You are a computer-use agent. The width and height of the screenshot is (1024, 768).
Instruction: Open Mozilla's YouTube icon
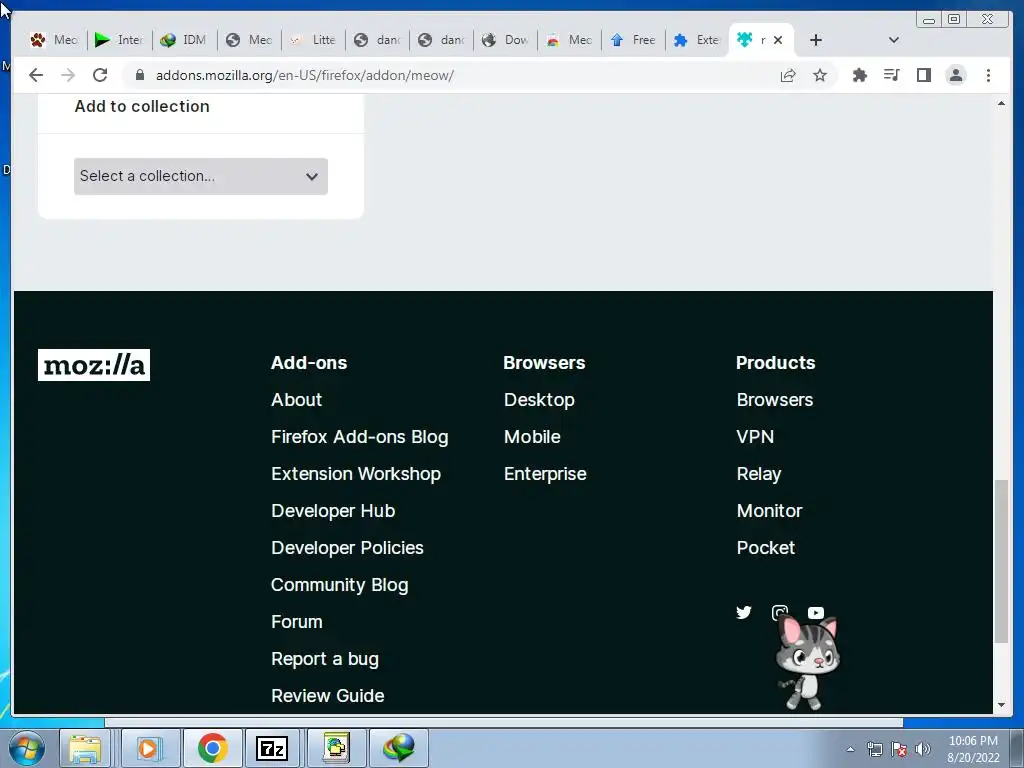click(816, 613)
